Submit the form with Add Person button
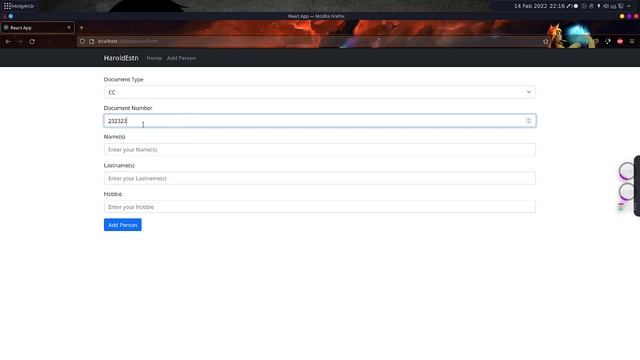640x360 pixels. tap(122, 225)
